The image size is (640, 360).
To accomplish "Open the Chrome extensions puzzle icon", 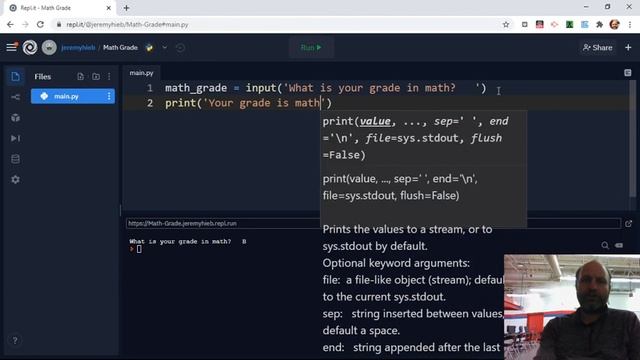I will [599, 24].
